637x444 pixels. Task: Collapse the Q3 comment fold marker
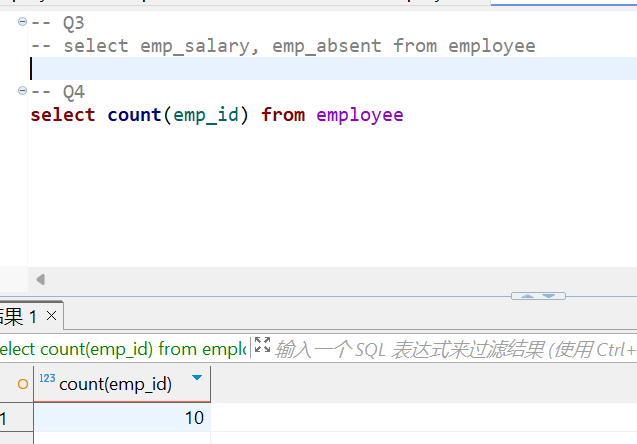click(22, 21)
